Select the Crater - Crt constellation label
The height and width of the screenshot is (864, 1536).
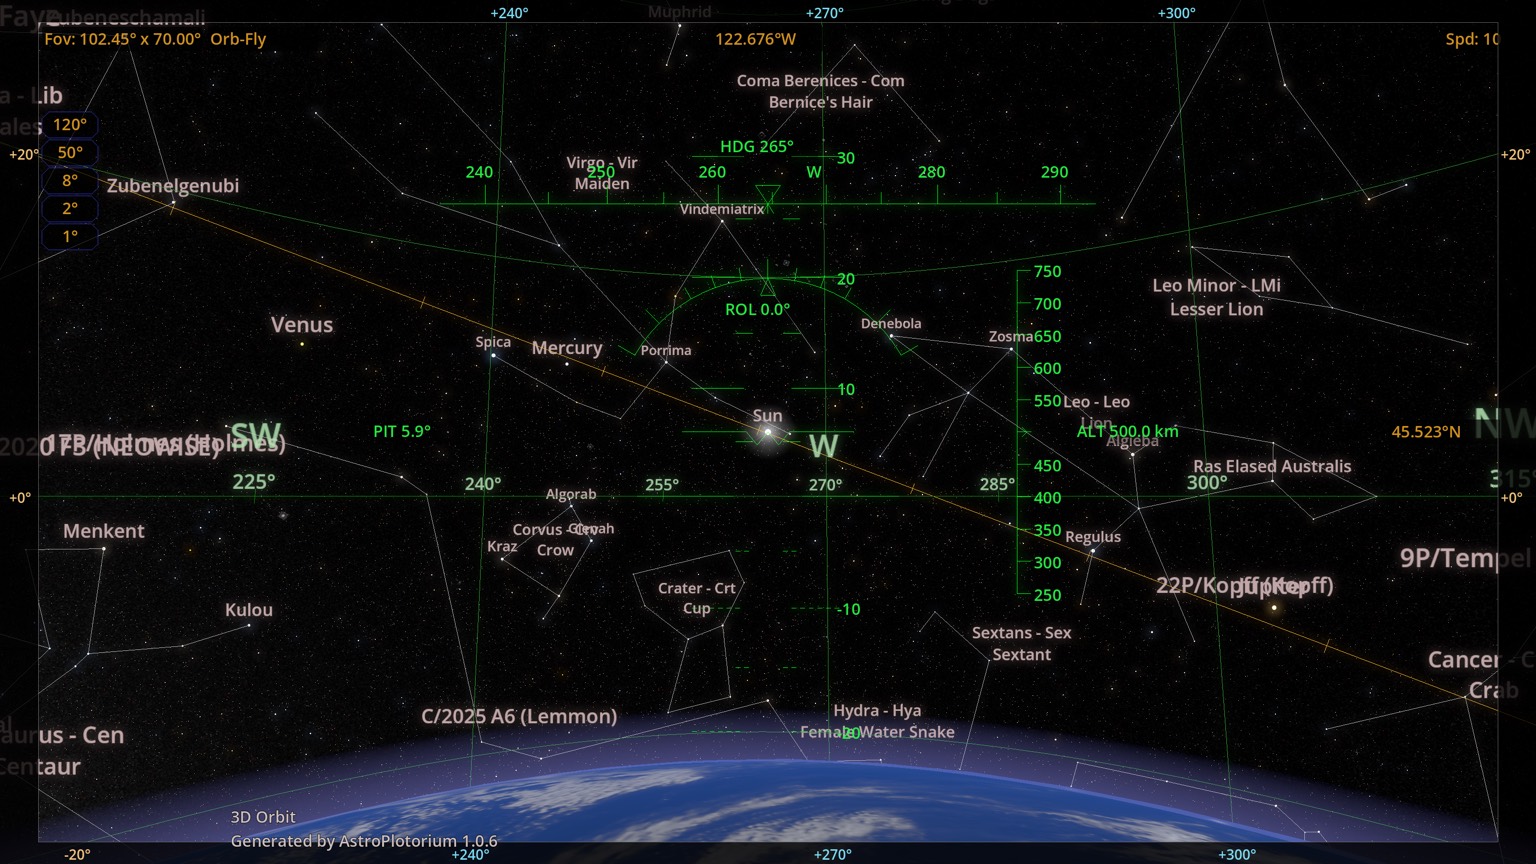pos(697,588)
